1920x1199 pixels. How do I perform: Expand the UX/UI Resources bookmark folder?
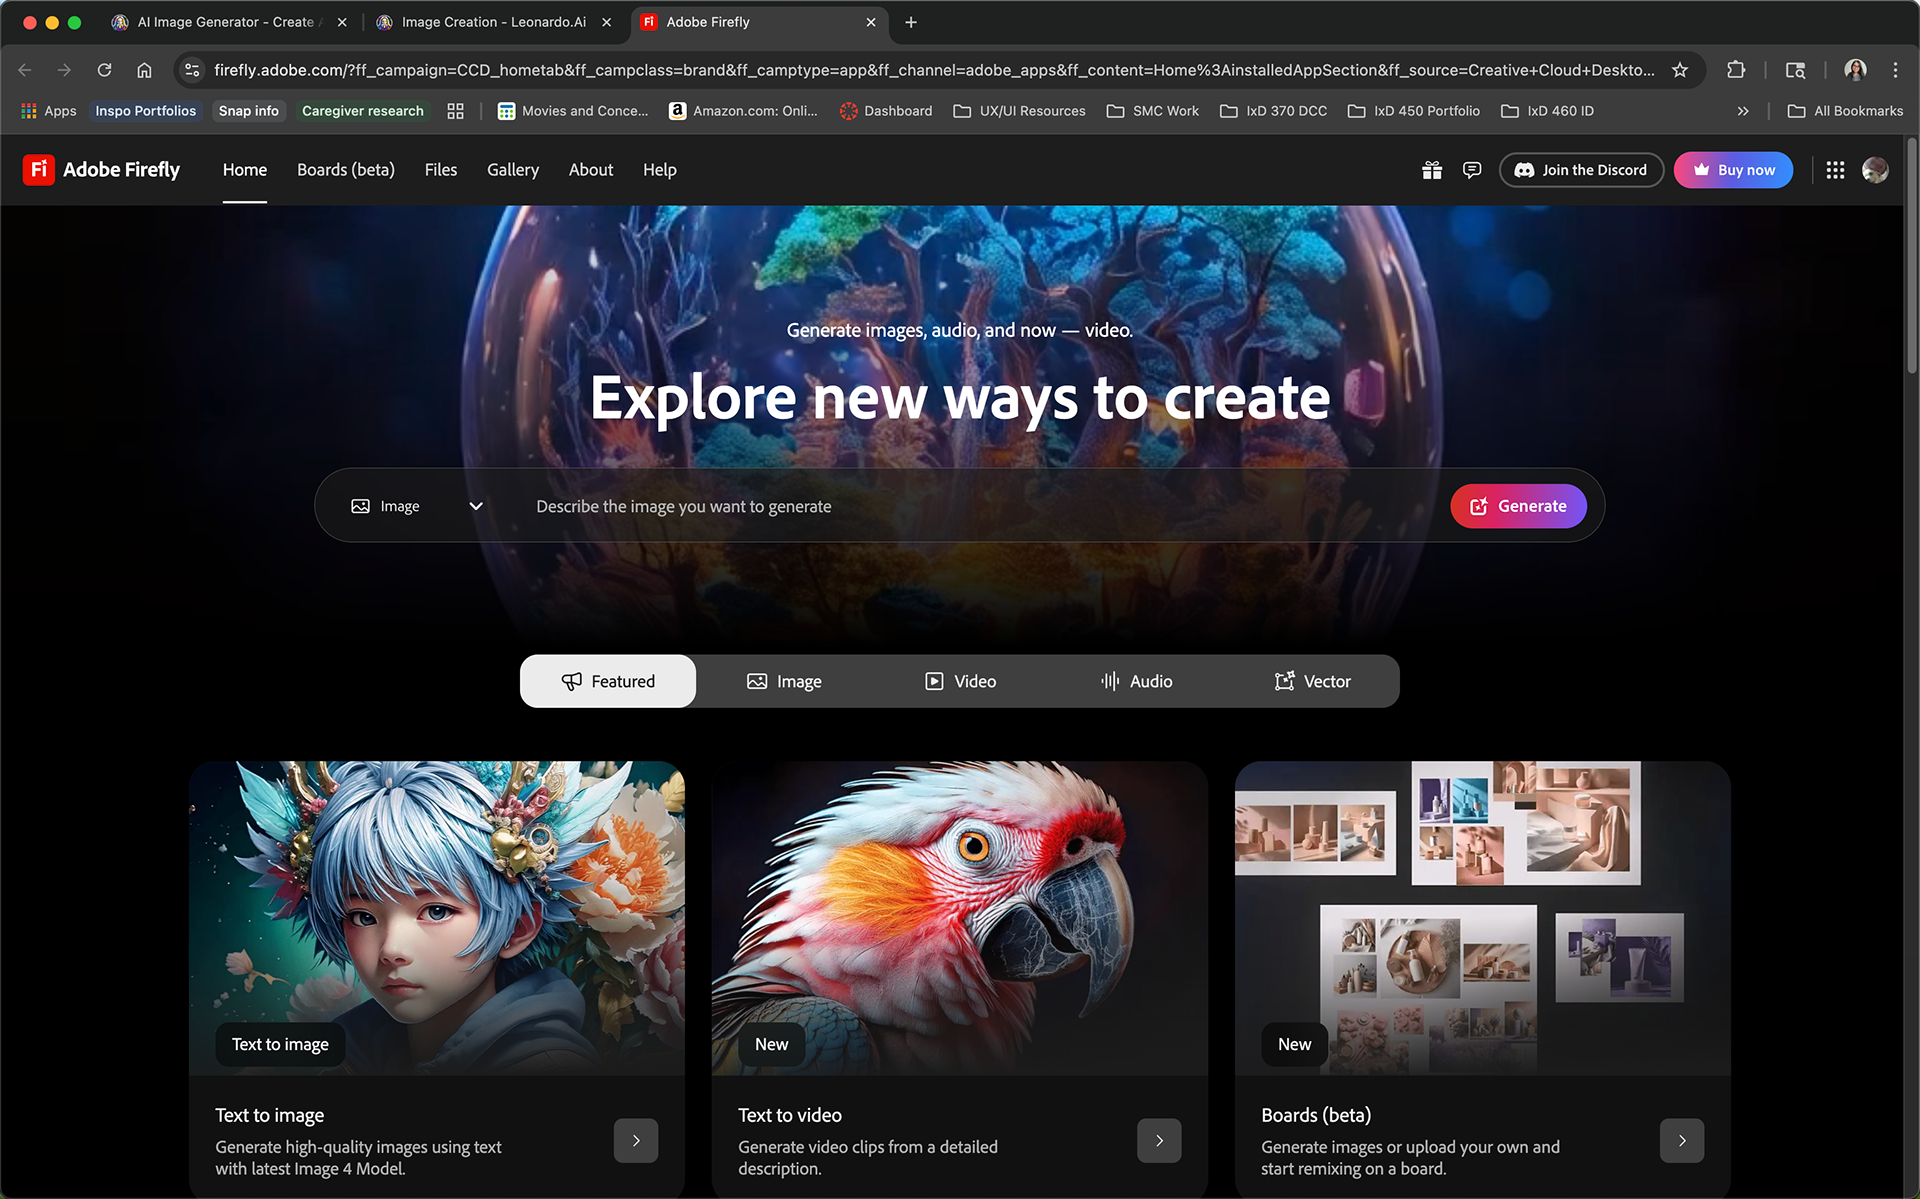click(1019, 111)
